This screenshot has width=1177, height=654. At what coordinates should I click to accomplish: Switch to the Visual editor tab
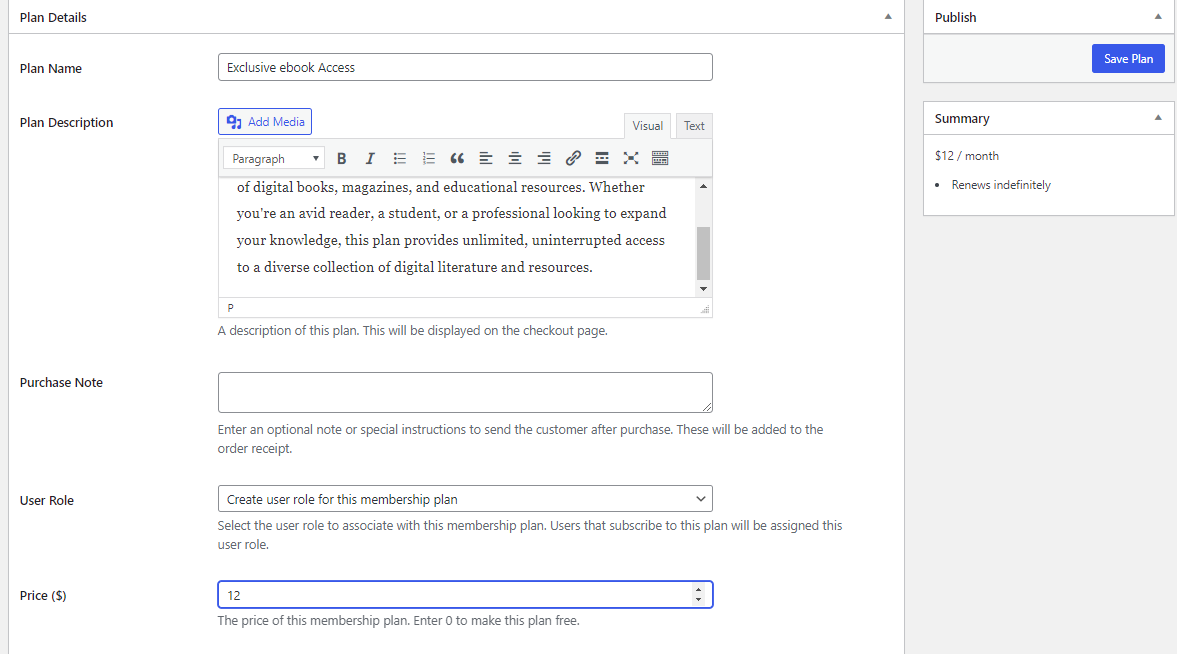tap(647, 126)
